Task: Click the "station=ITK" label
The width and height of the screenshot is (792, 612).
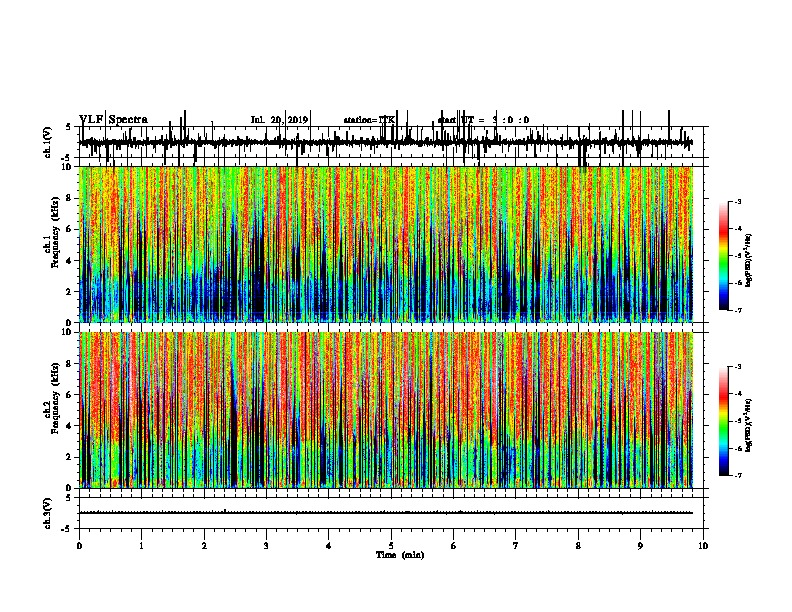Action: pyautogui.click(x=369, y=120)
